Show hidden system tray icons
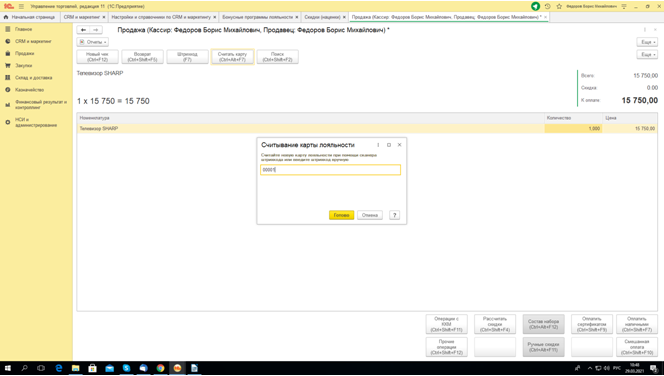This screenshot has height=376, width=664. point(590,368)
